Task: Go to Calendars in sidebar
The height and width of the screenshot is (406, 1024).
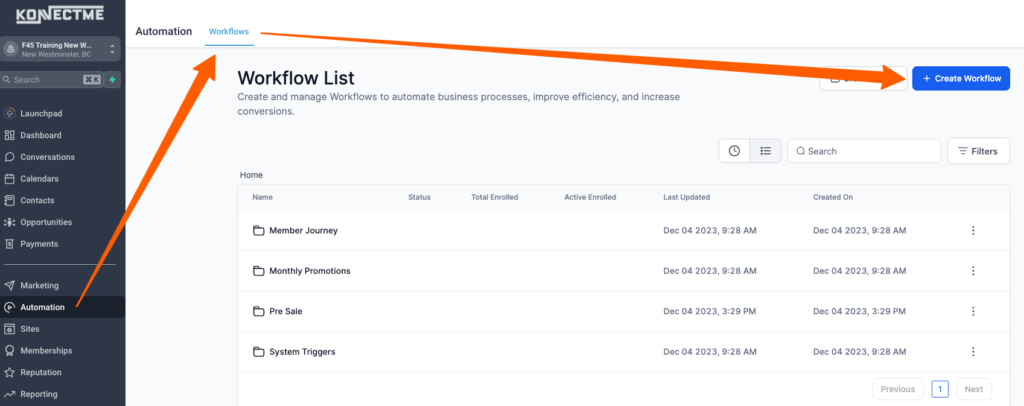Action: click(39, 179)
